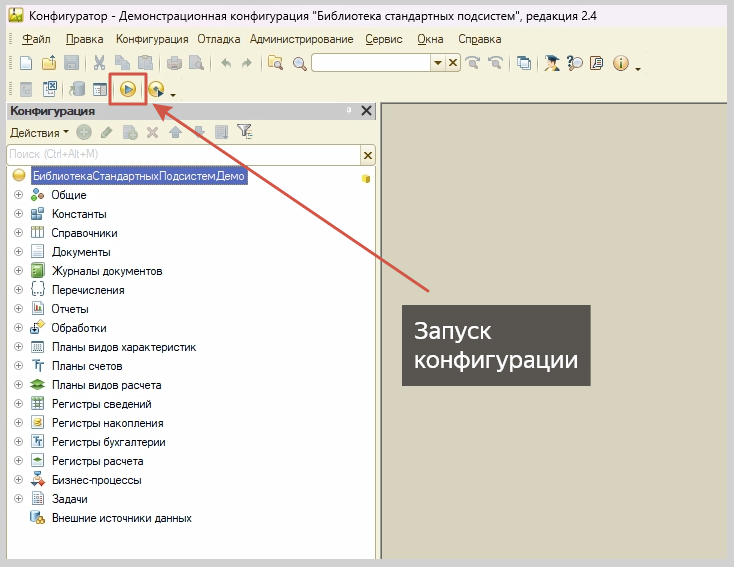Expand the Справочники tree node
The width and height of the screenshot is (734, 567).
click(x=18, y=233)
